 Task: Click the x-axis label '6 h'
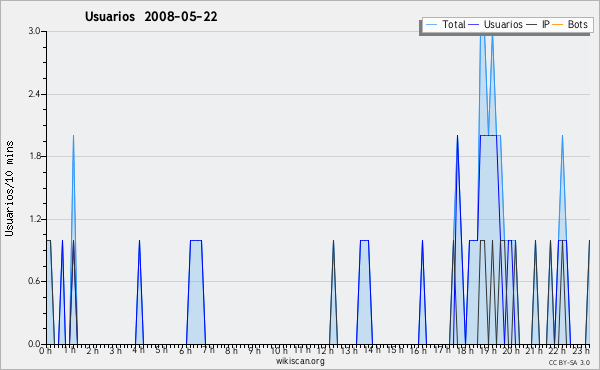click(x=185, y=350)
